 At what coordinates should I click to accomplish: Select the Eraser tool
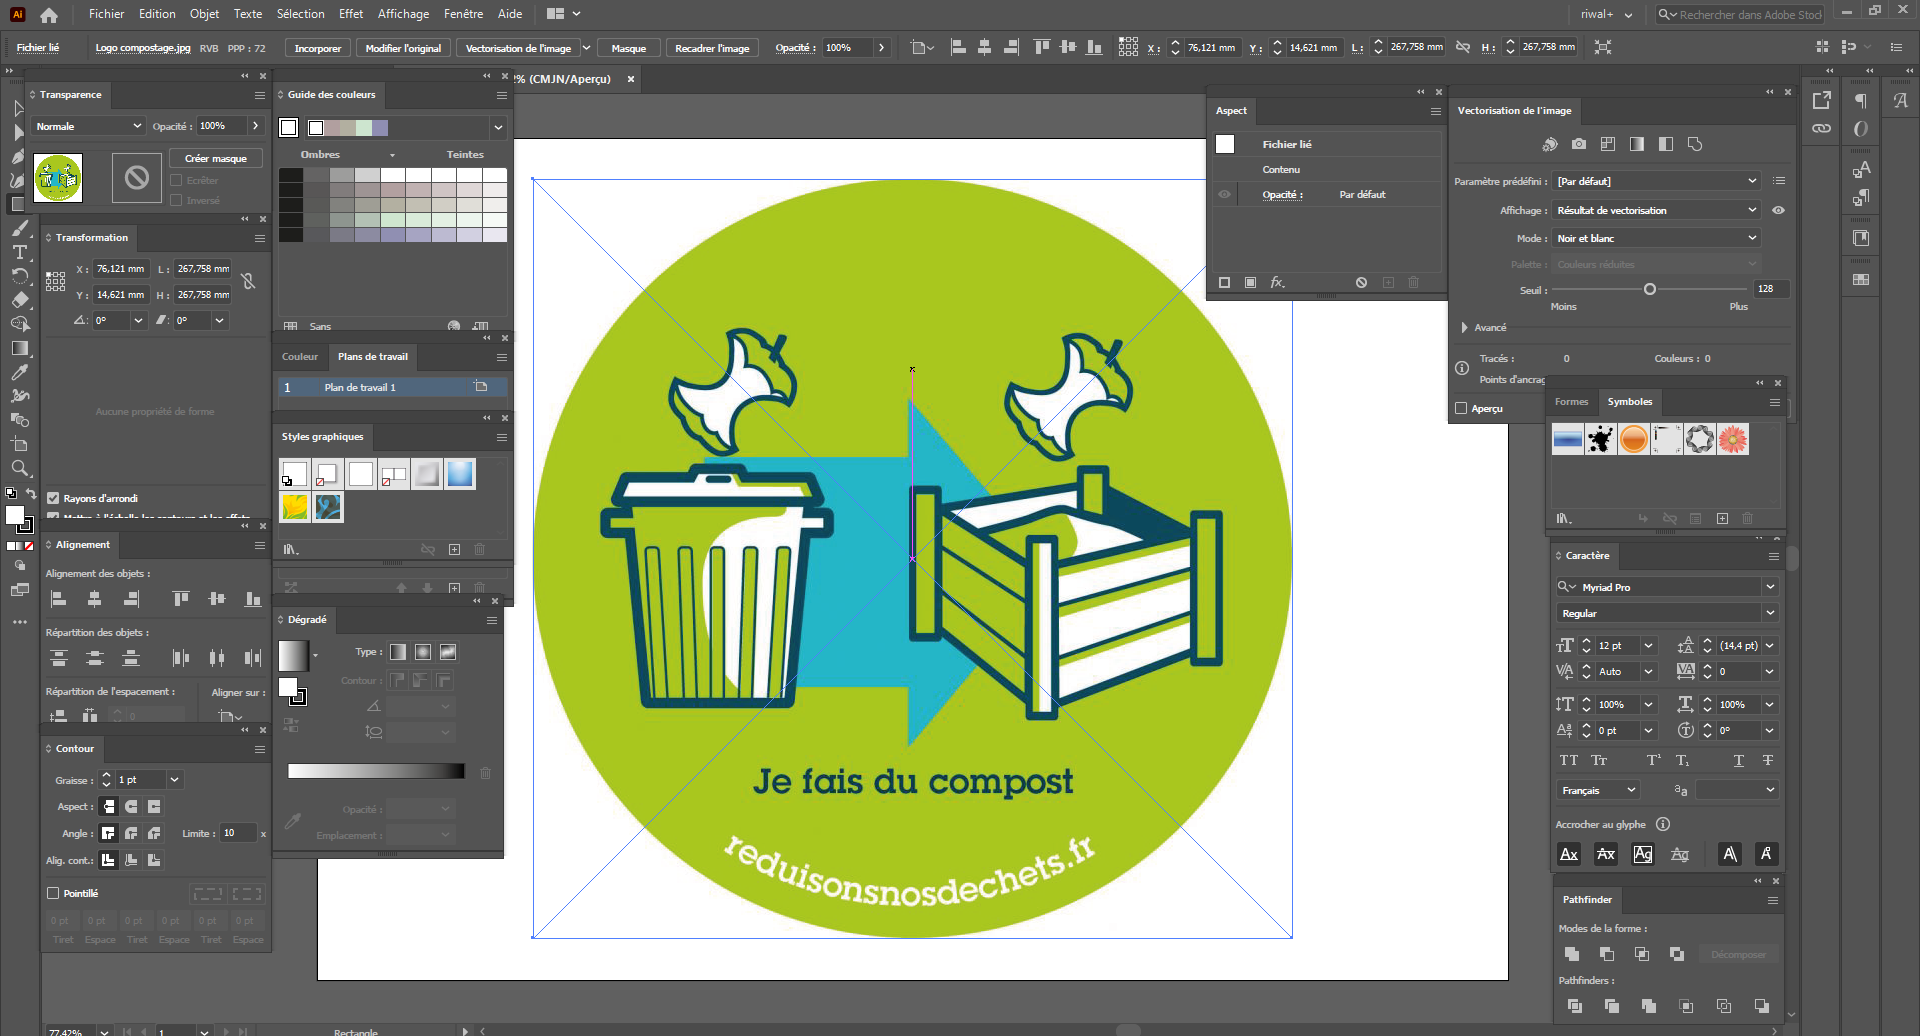[x=19, y=300]
